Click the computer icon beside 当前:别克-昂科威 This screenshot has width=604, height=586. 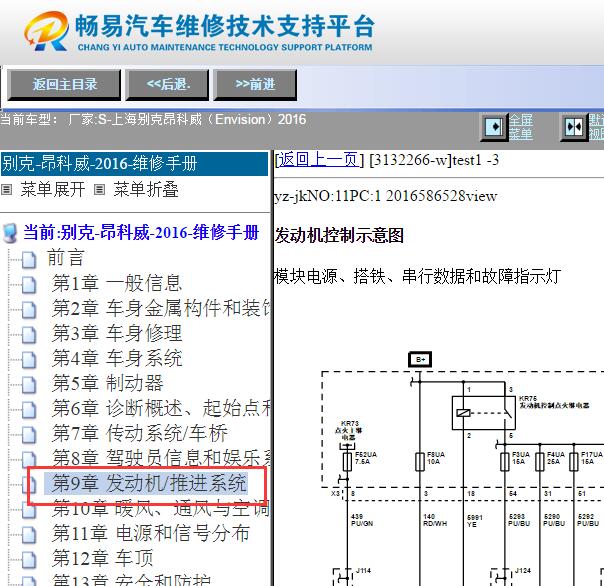10,233
